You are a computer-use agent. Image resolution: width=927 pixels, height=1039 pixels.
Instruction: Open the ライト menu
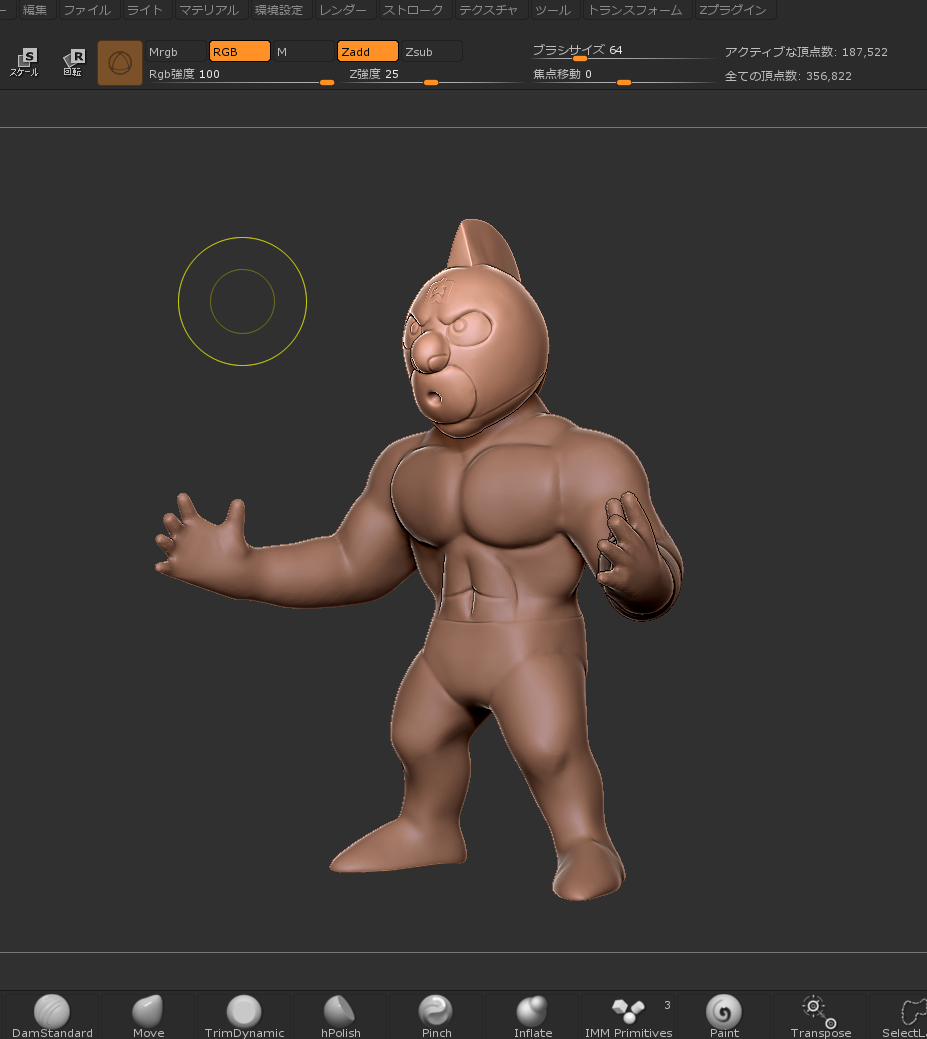[x=145, y=10]
